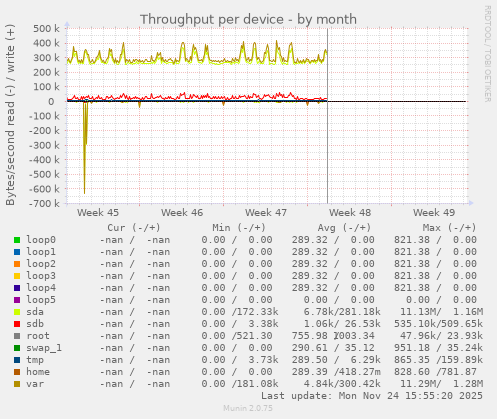Click the 500 k y-axis label
497x419 pixels.
pos(46,29)
